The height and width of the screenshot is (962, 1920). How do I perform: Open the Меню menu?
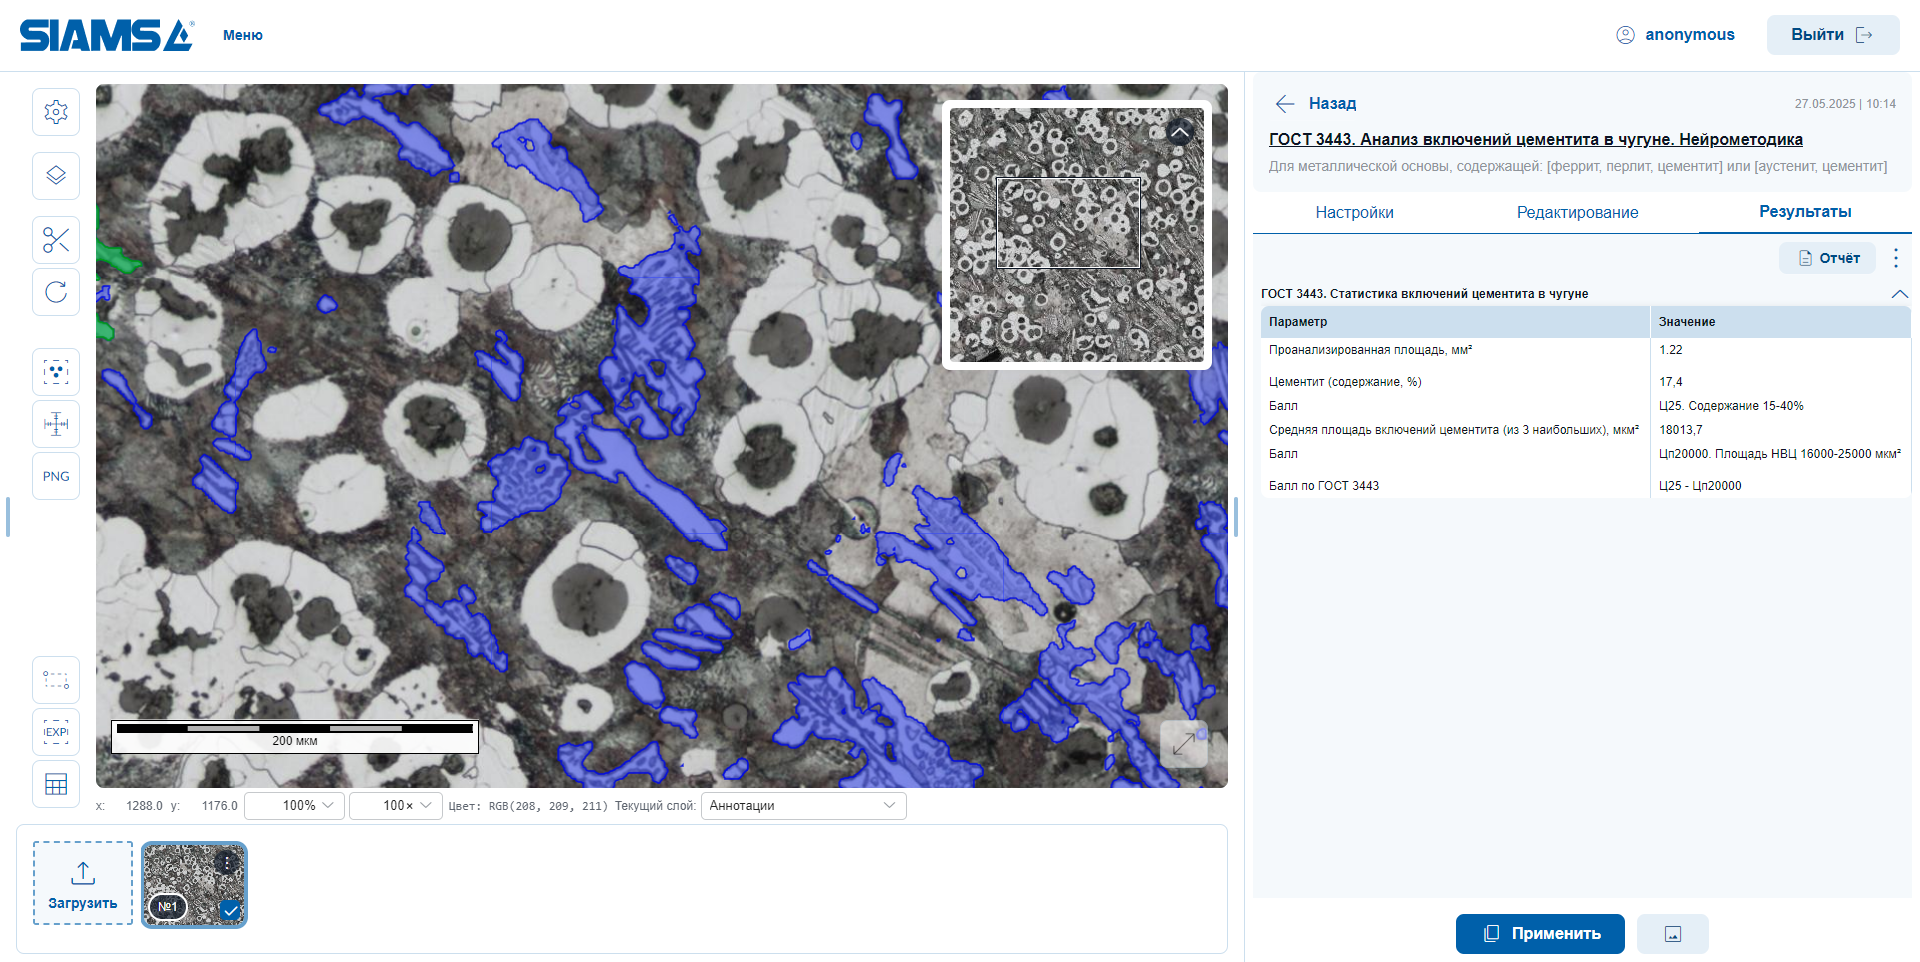(243, 35)
